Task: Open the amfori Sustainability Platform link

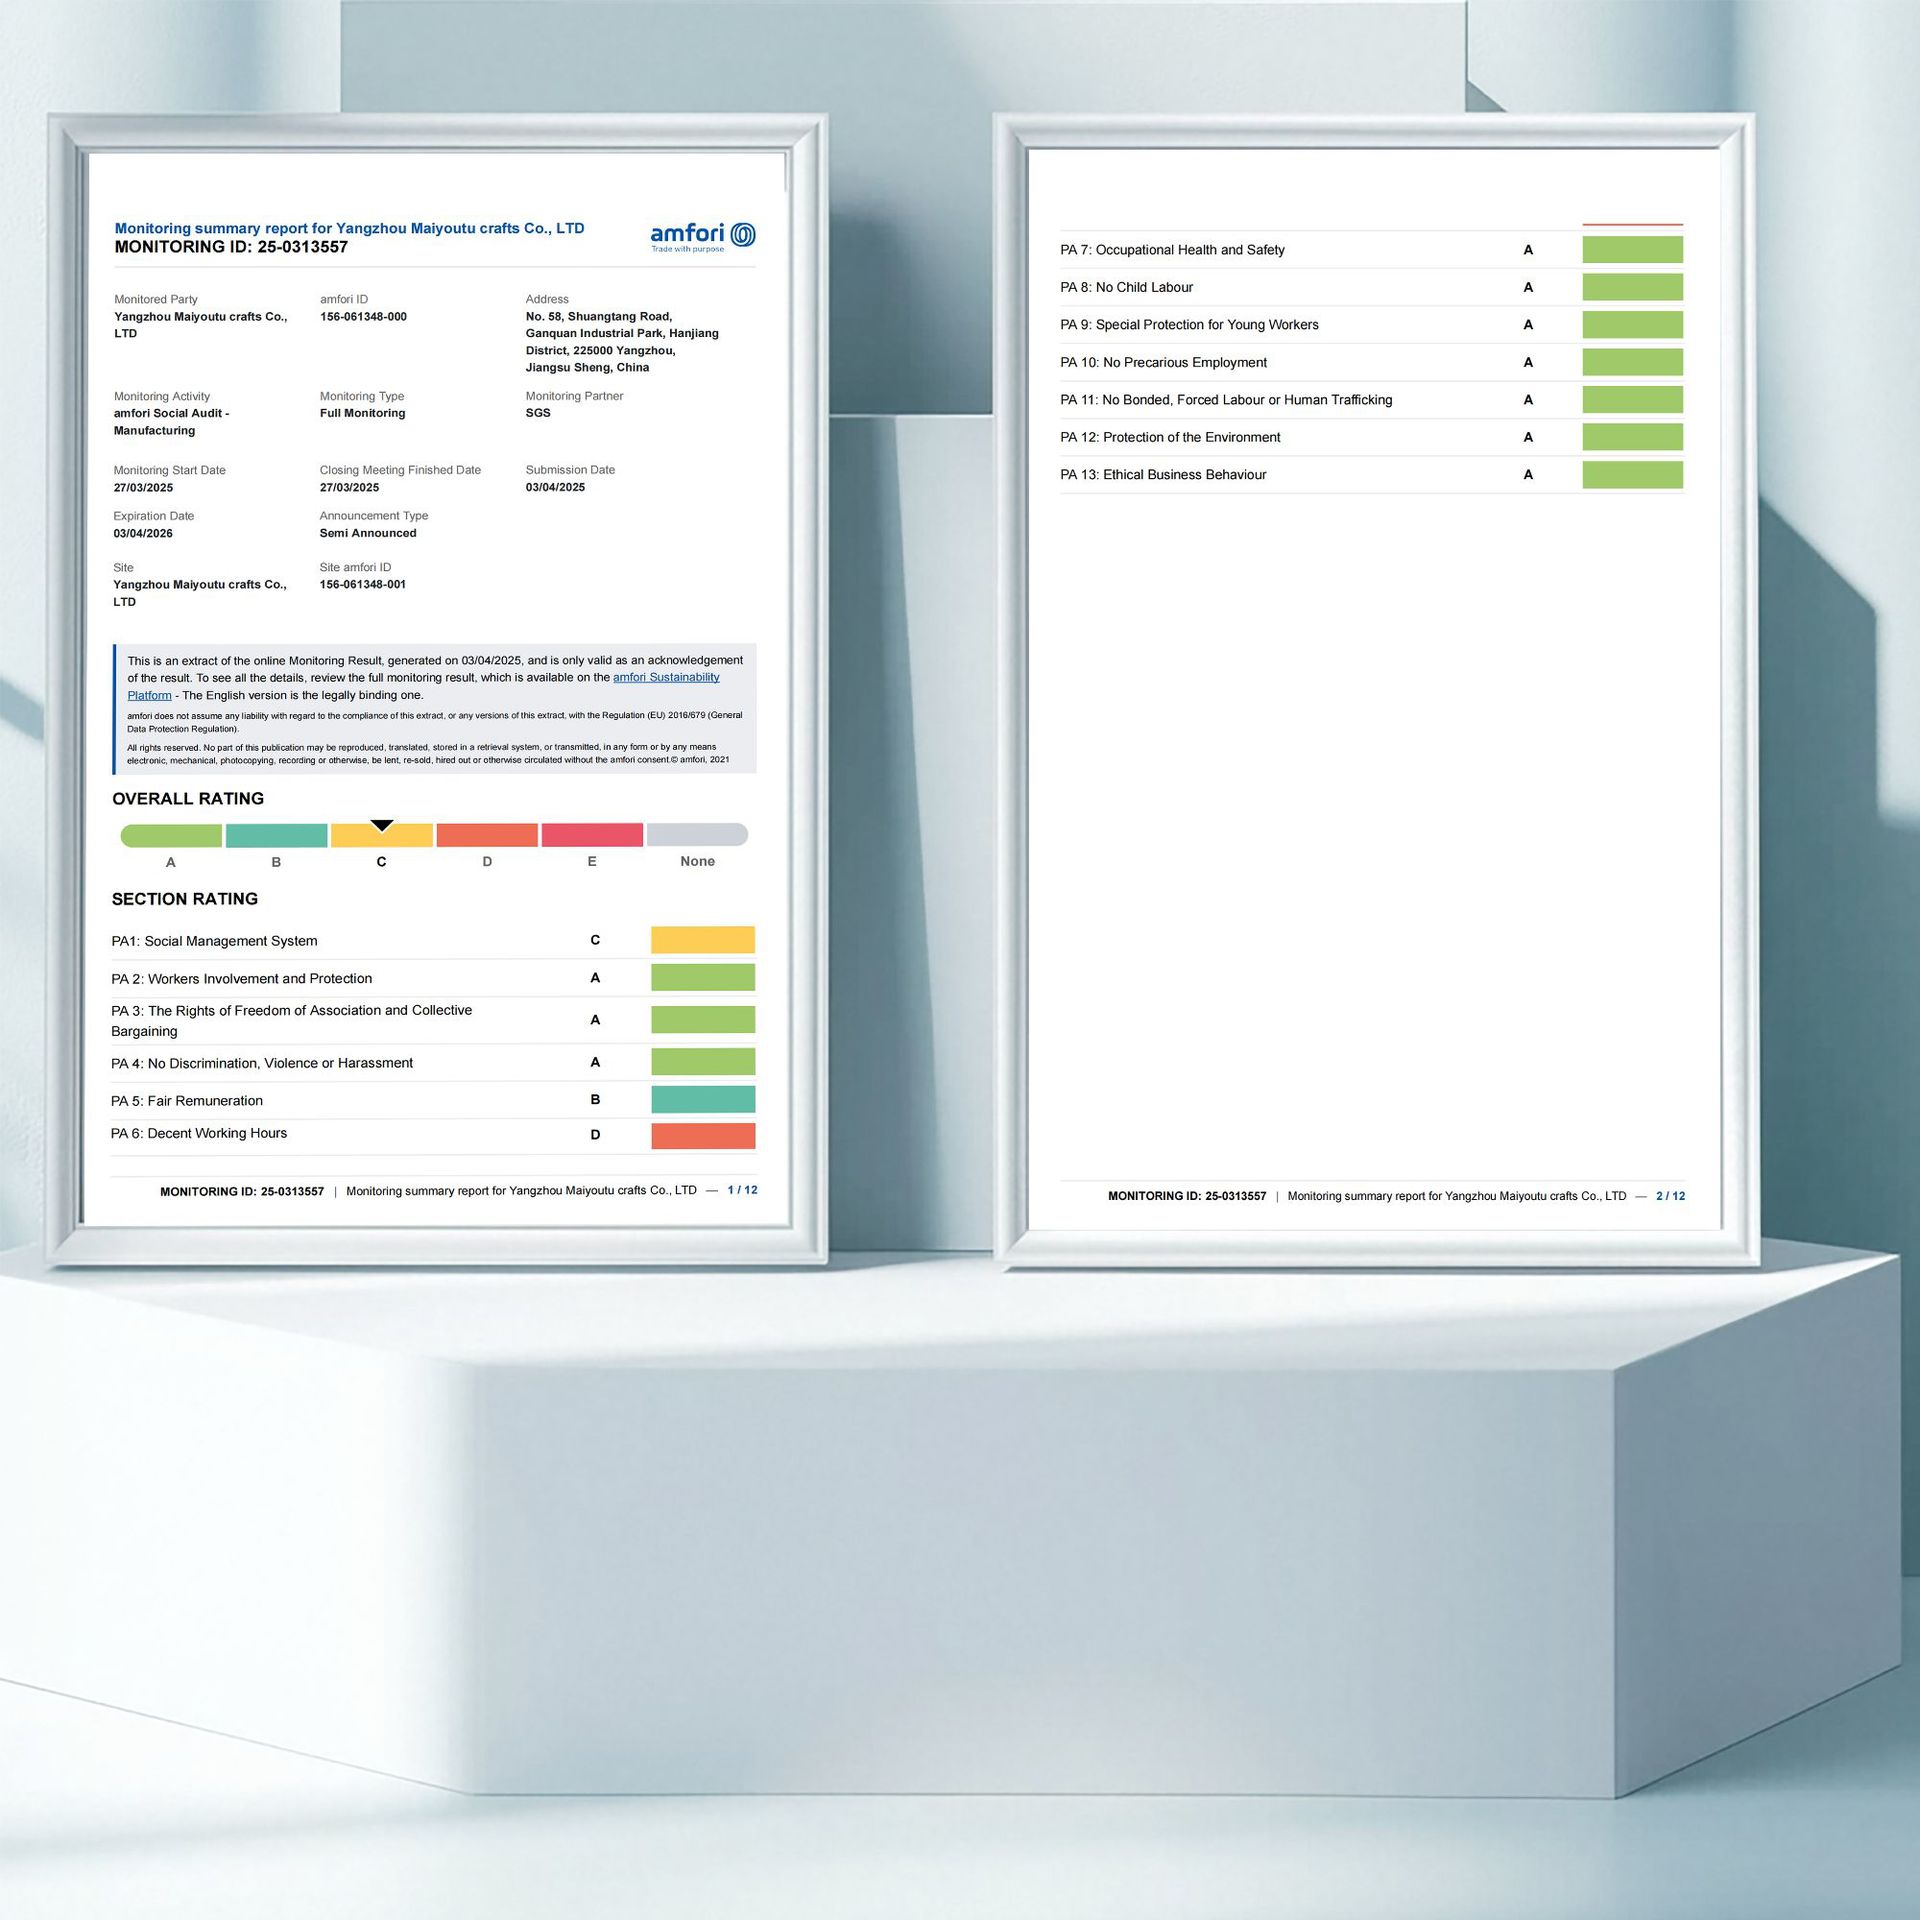Action: tap(666, 677)
